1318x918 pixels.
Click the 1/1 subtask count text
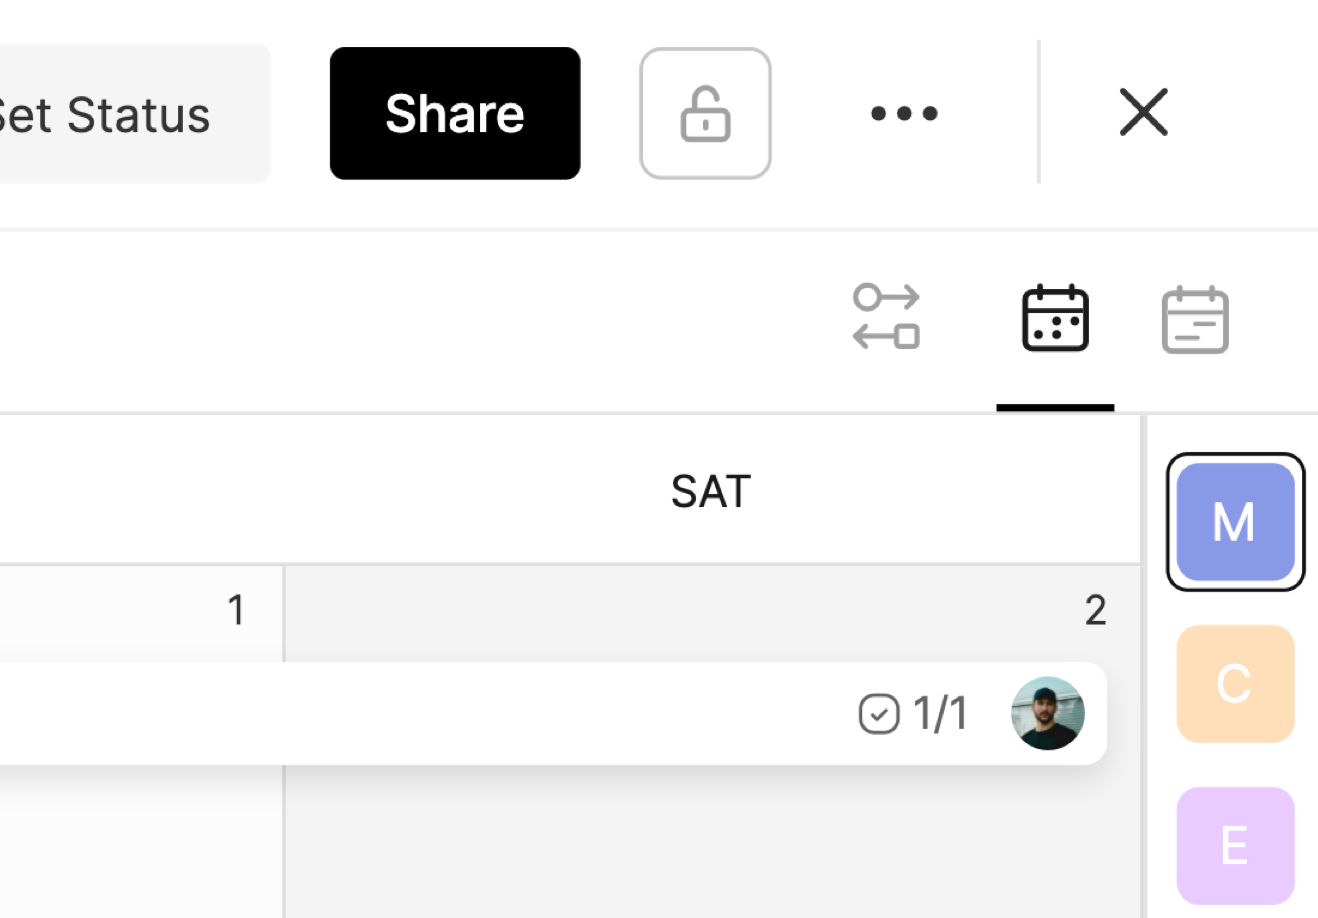click(940, 714)
